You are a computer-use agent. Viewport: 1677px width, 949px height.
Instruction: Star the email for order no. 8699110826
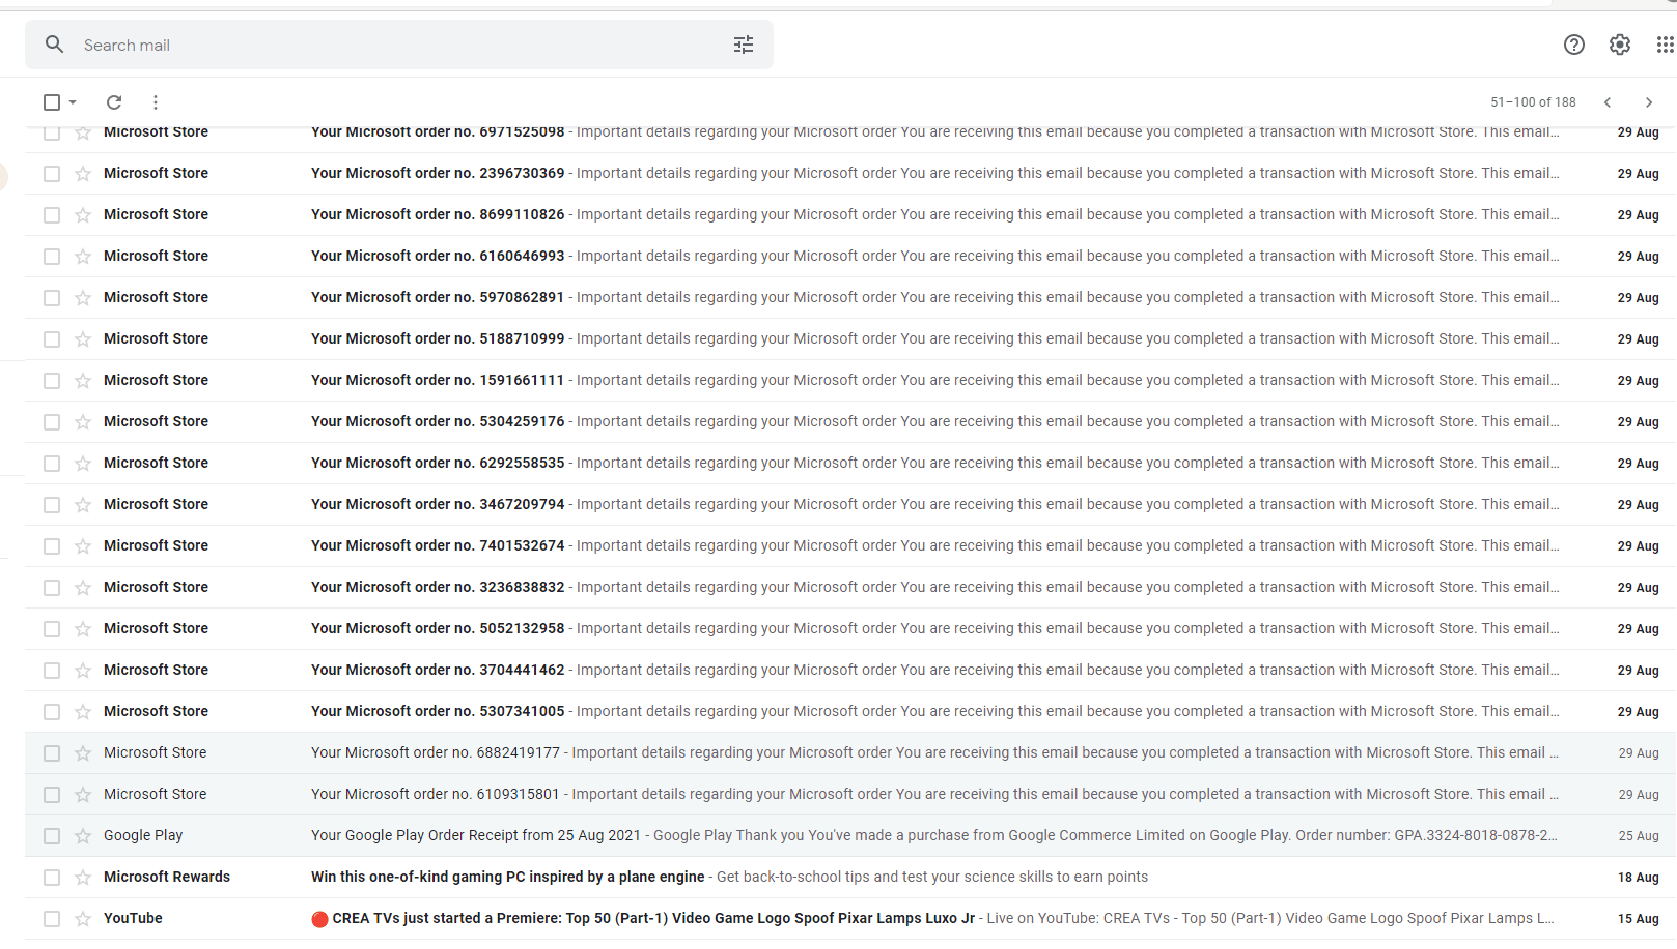coord(83,215)
